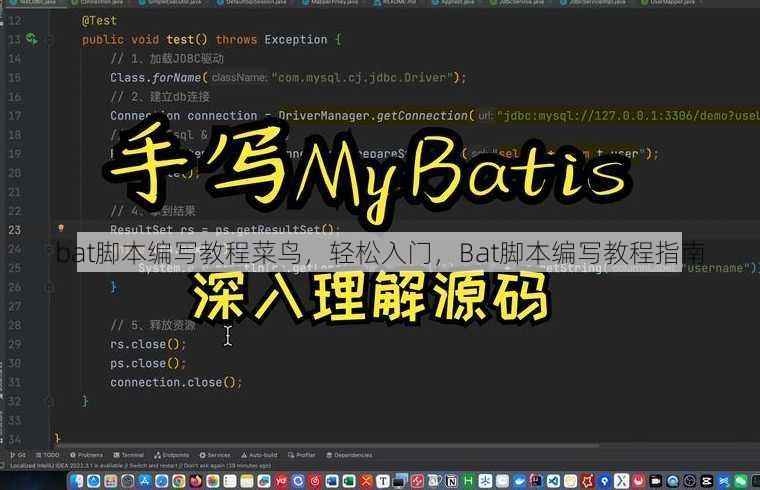
Task: Launch Visual Studio Code from the Dock
Action: coord(553,481)
